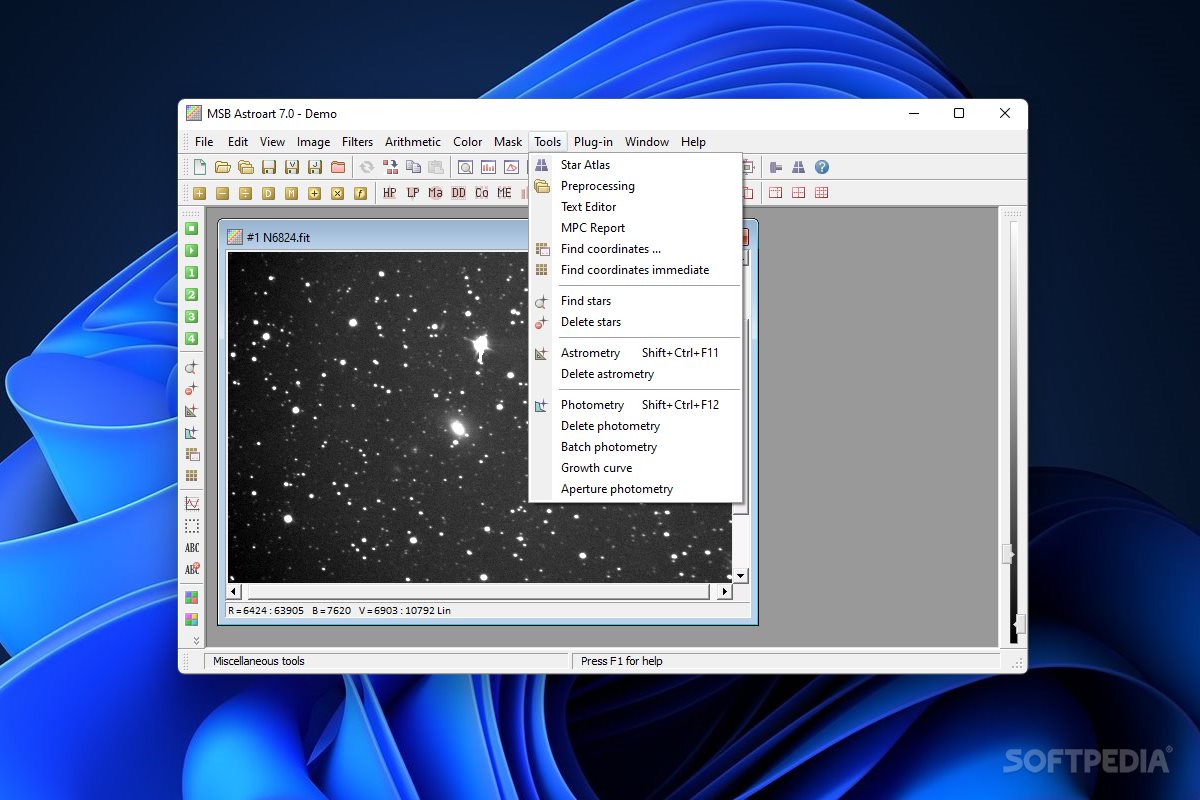Open the Mask menu

click(x=508, y=142)
